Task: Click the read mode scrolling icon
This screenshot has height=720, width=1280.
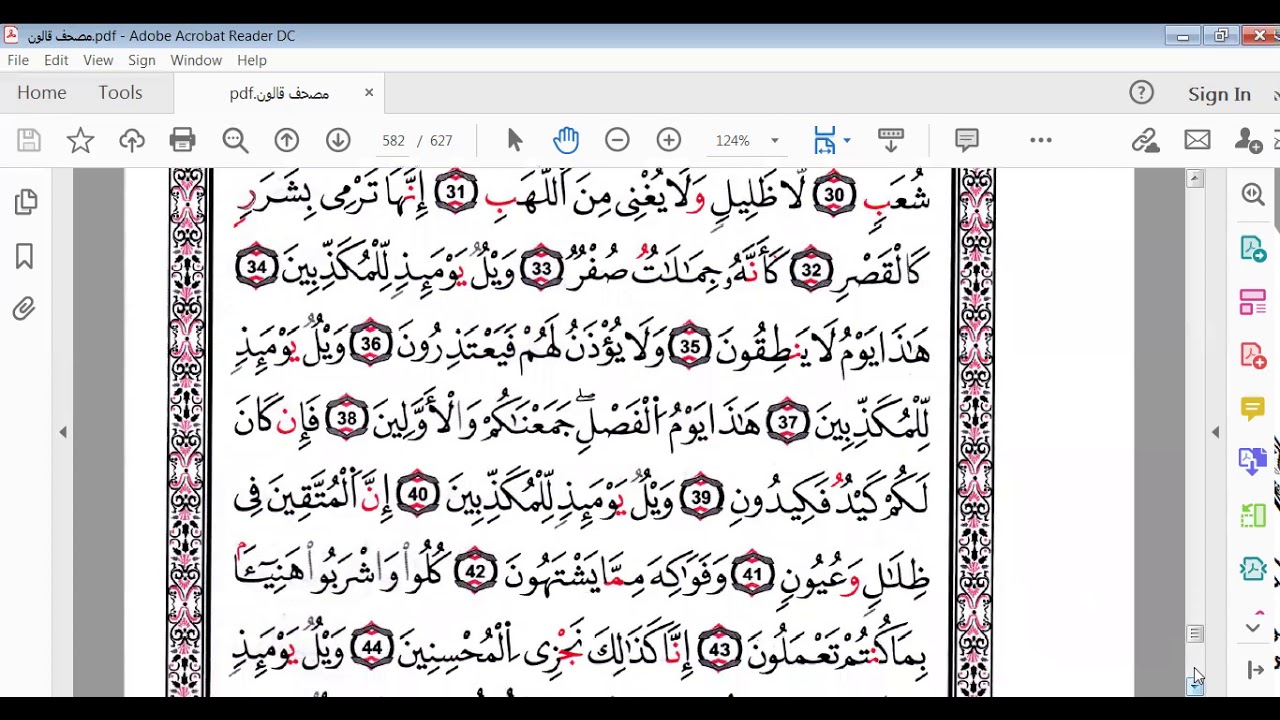Action: pos(890,140)
